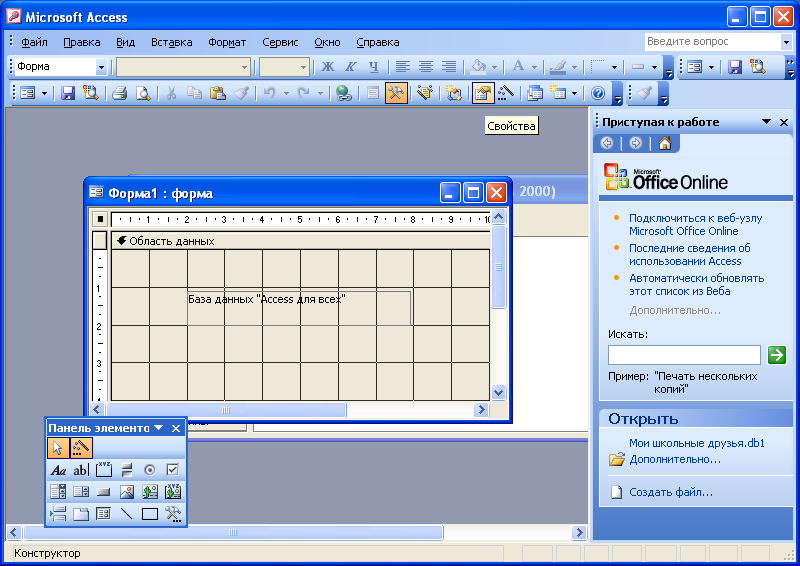The height and width of the screenshot is (566, 800).
Task: Toggle the Свойства (Properties) button
Action: click(x=483, y=93)
